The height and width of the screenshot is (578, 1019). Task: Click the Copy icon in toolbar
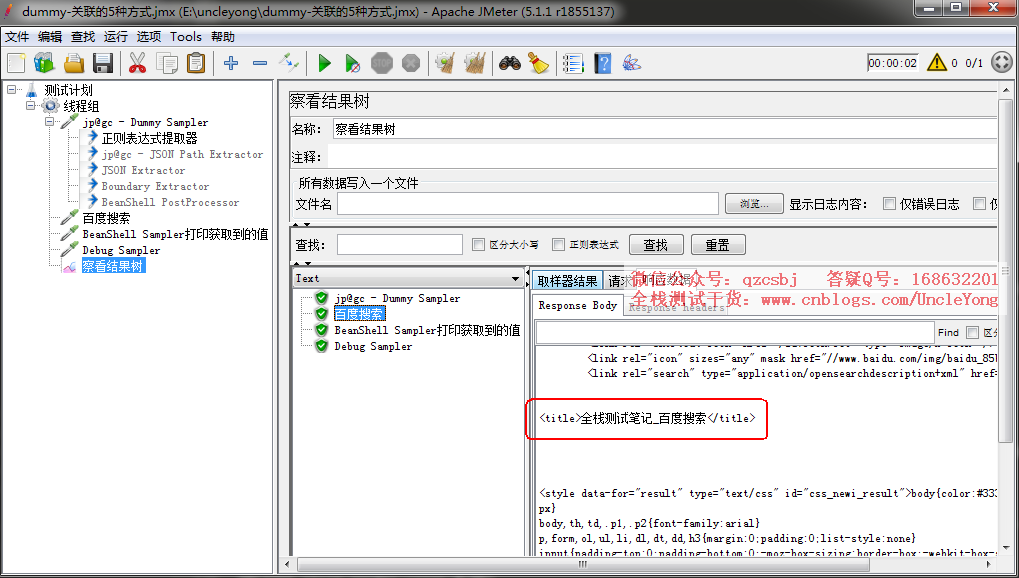(x=166, y=63)
